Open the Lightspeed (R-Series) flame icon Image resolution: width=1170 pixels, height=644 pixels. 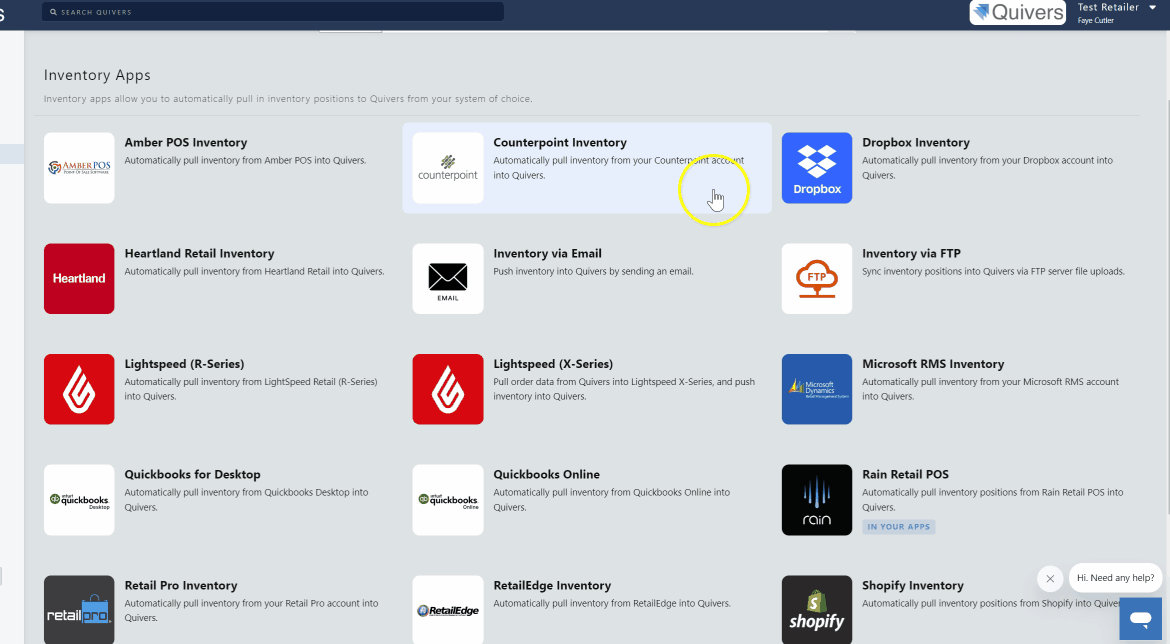point(79,390)
